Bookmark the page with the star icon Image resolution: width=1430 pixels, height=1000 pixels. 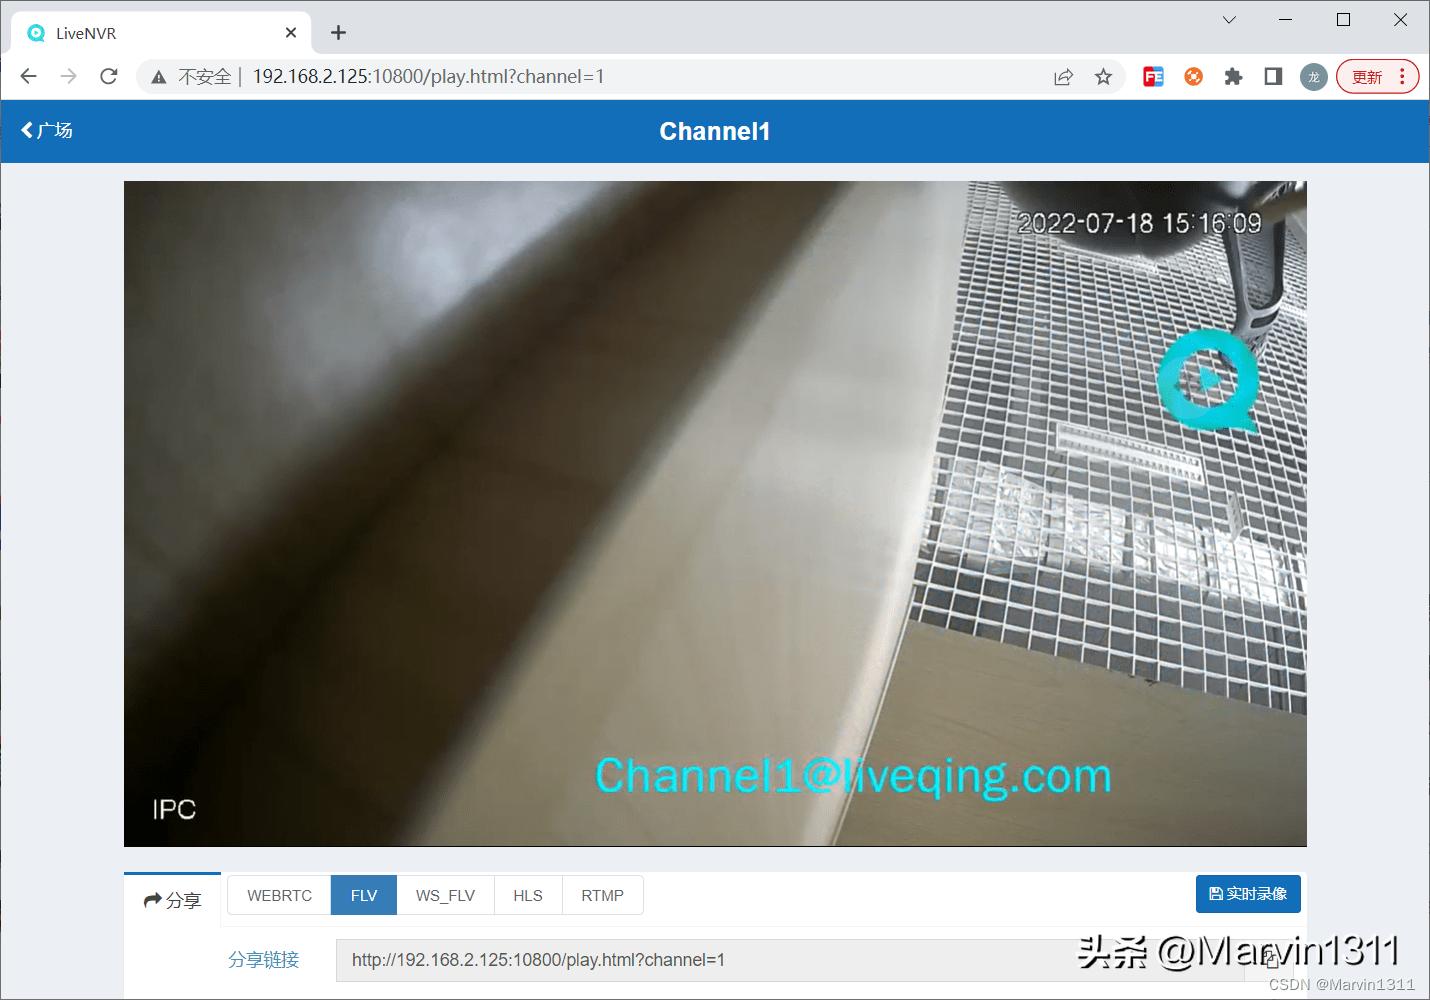point(1103,76)
